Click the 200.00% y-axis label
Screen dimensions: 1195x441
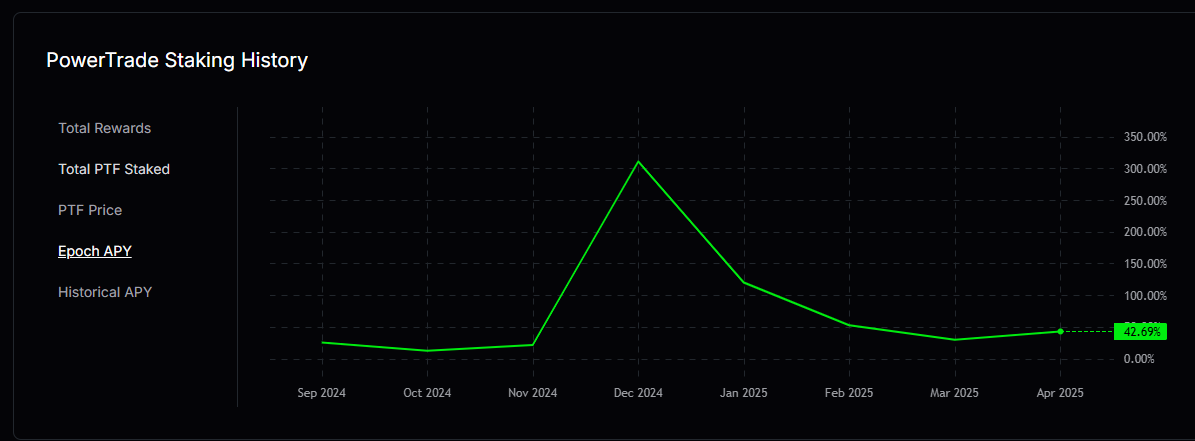(x=1145, y=232)
